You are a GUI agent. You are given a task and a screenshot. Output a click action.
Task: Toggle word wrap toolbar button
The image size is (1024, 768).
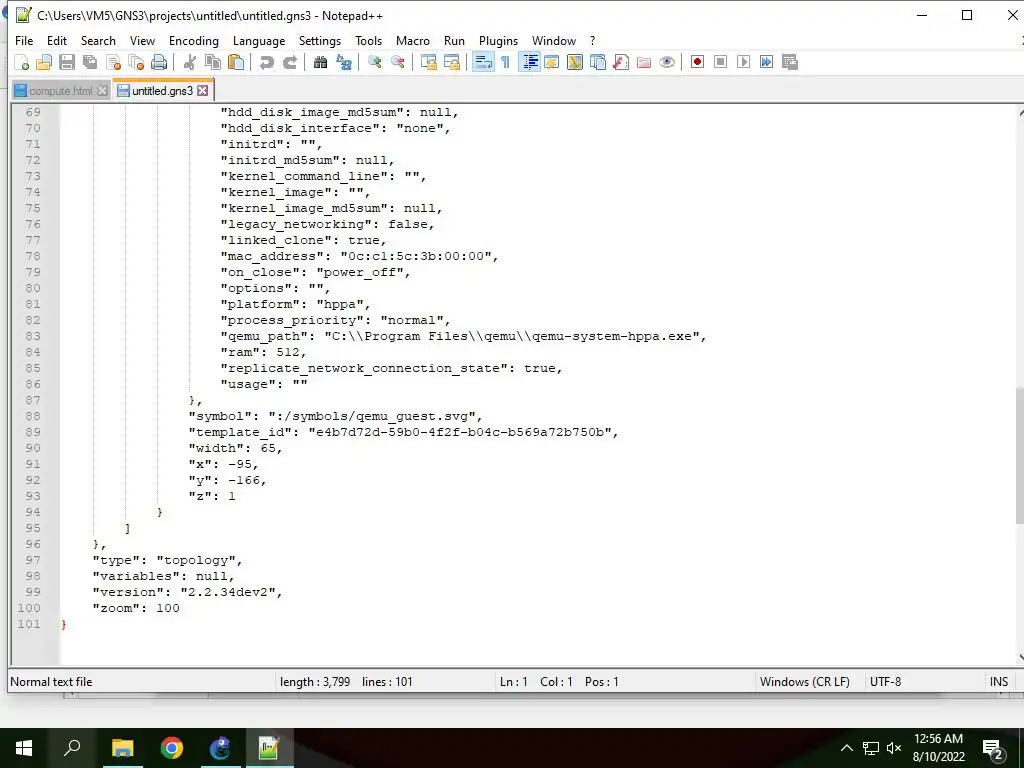point(483,62)
